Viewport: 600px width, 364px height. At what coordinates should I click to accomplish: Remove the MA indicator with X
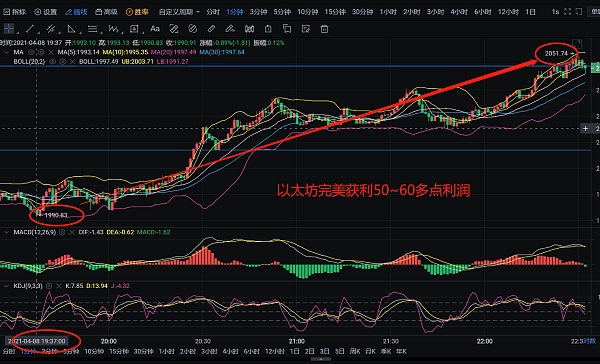pos(51,52)
